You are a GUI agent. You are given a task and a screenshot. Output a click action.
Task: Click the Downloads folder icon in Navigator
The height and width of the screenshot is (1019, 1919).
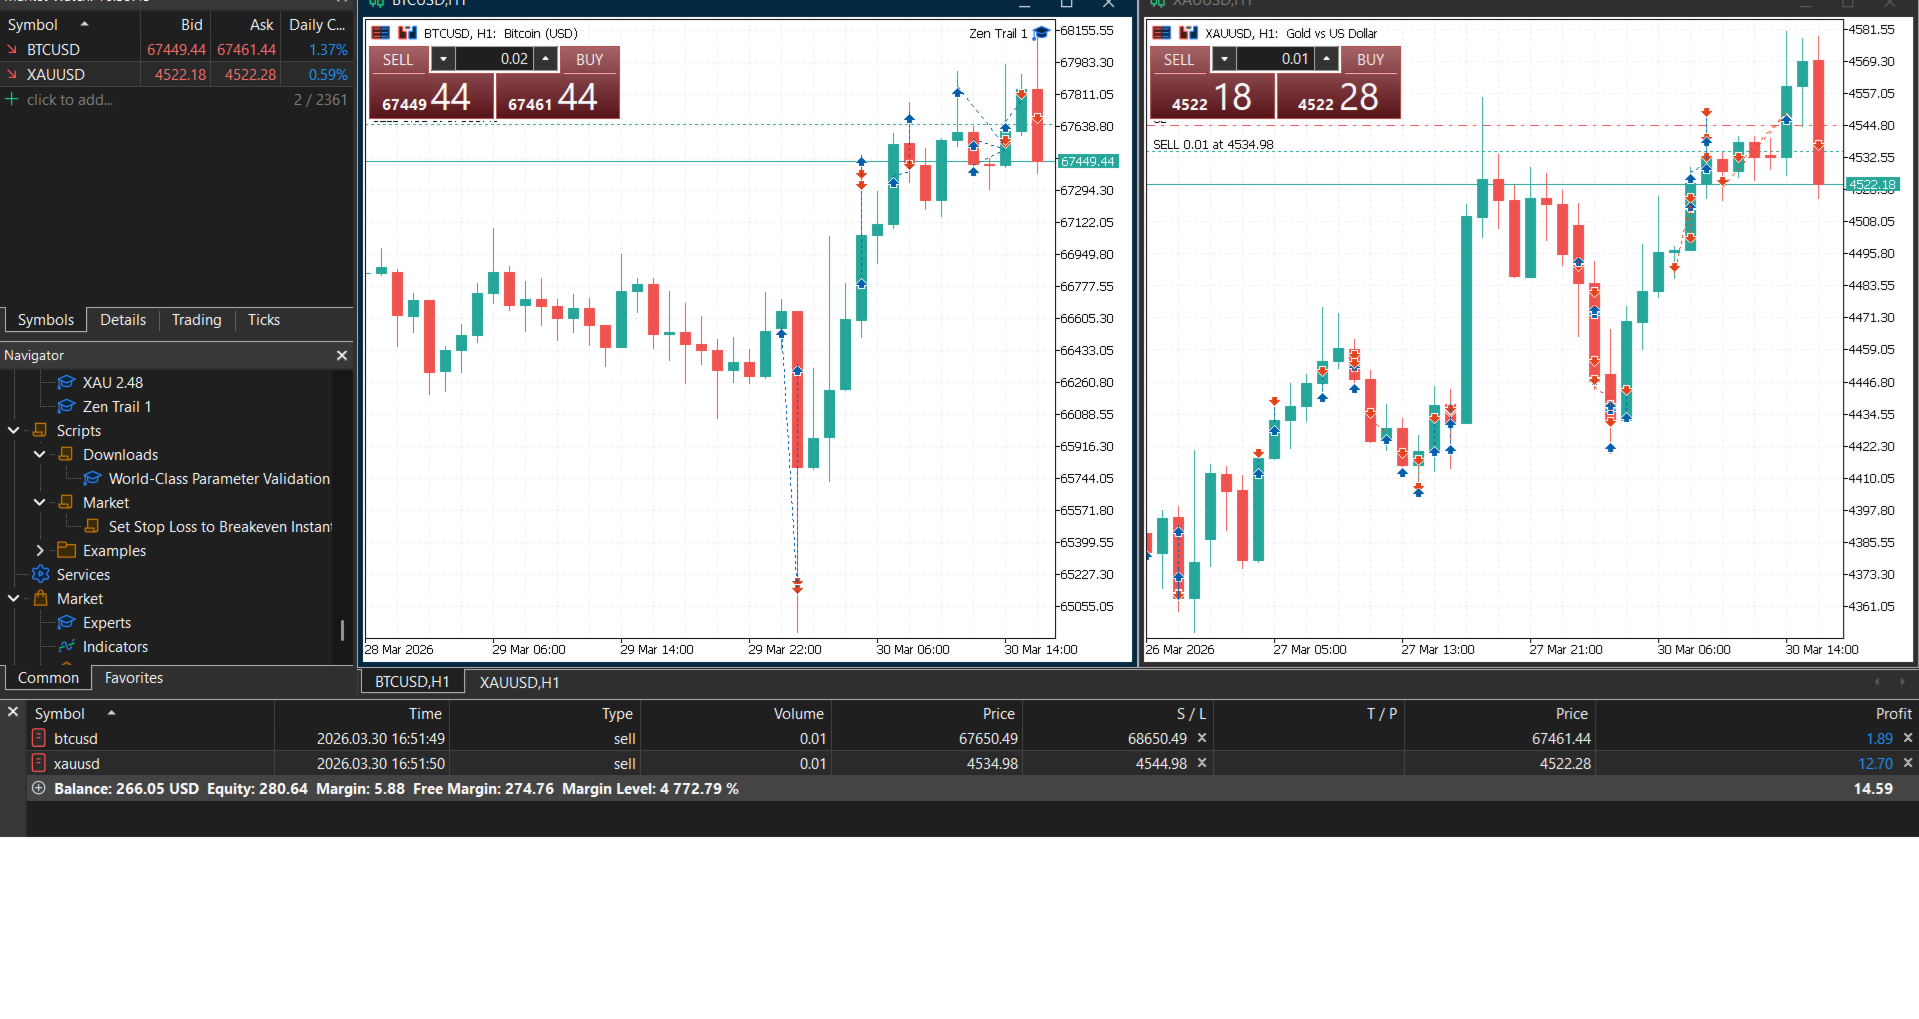(67, 454)
